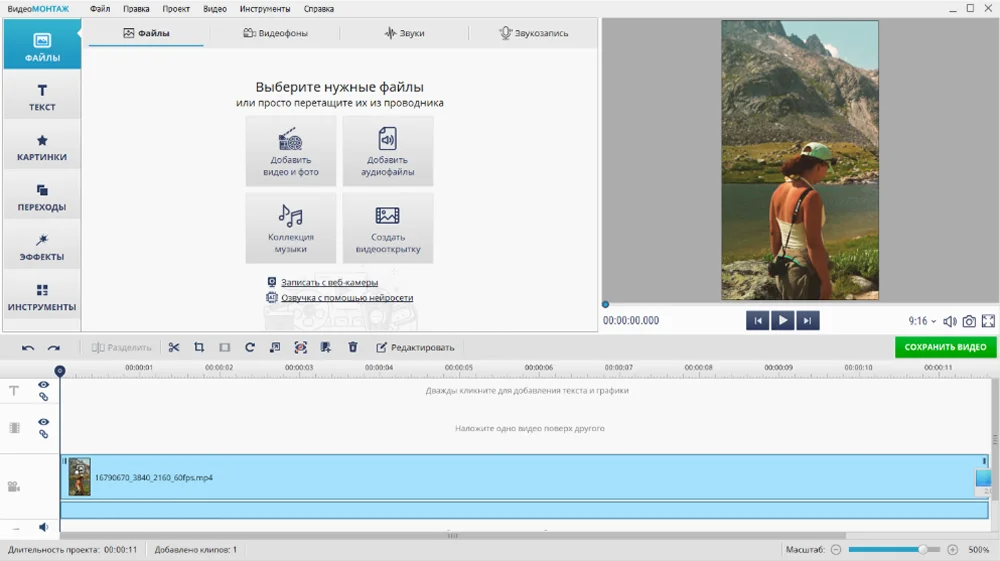Open the 9:16 aspect ratio dropdown

922,321
